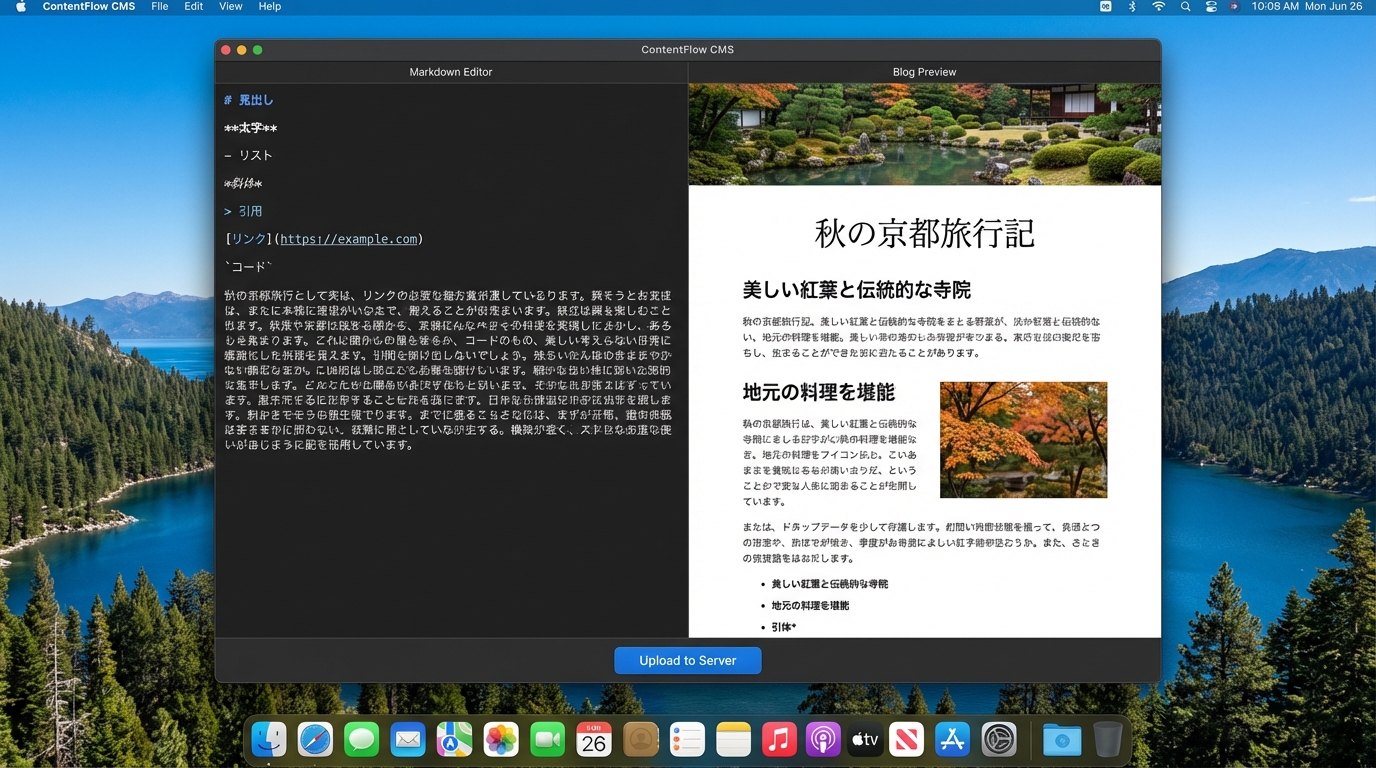
Task: Insert a list with the - リスト shortcut
Action: (248, 155)
